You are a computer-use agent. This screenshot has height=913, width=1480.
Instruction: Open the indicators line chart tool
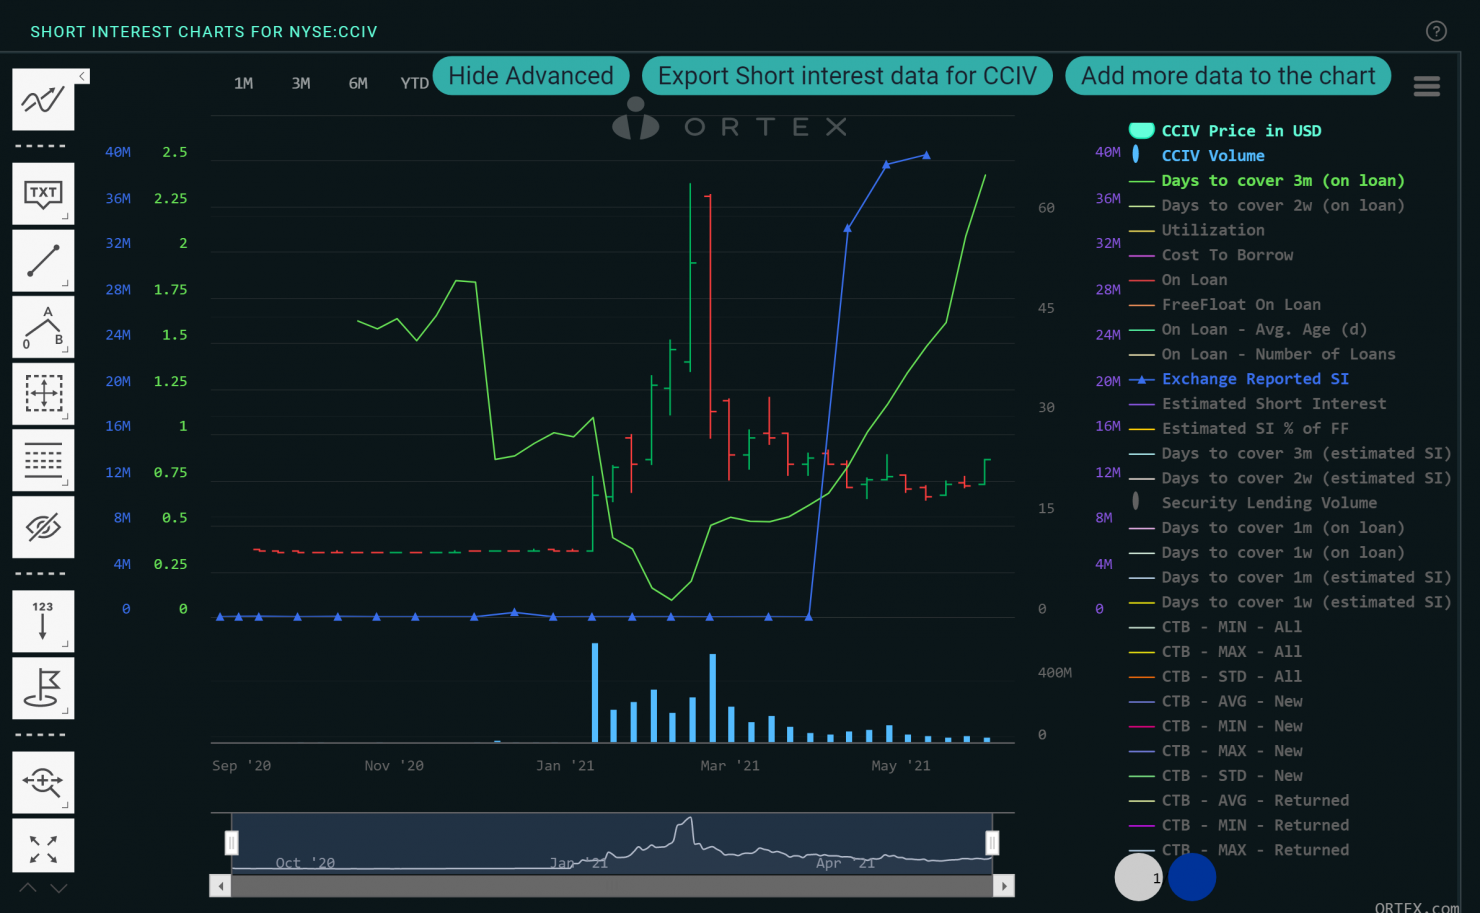pos(43,100)
